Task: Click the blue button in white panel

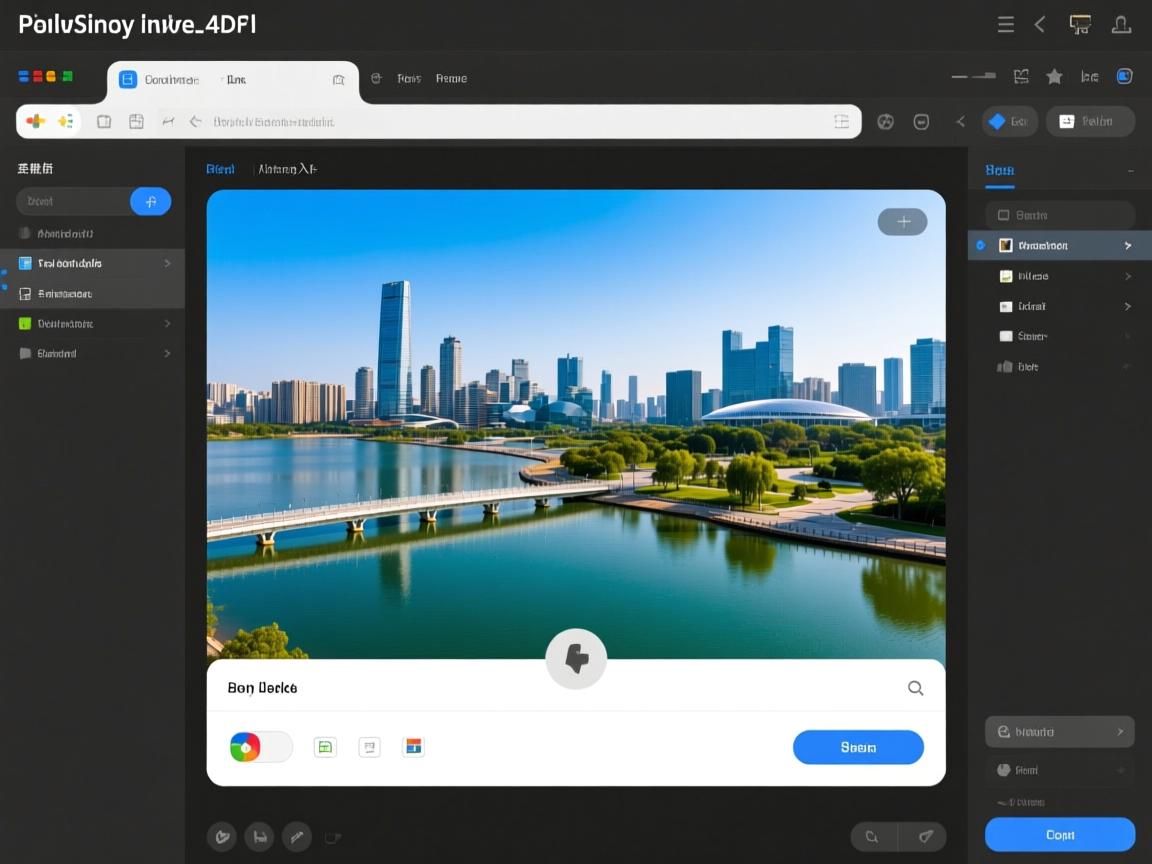Action: 858,747
